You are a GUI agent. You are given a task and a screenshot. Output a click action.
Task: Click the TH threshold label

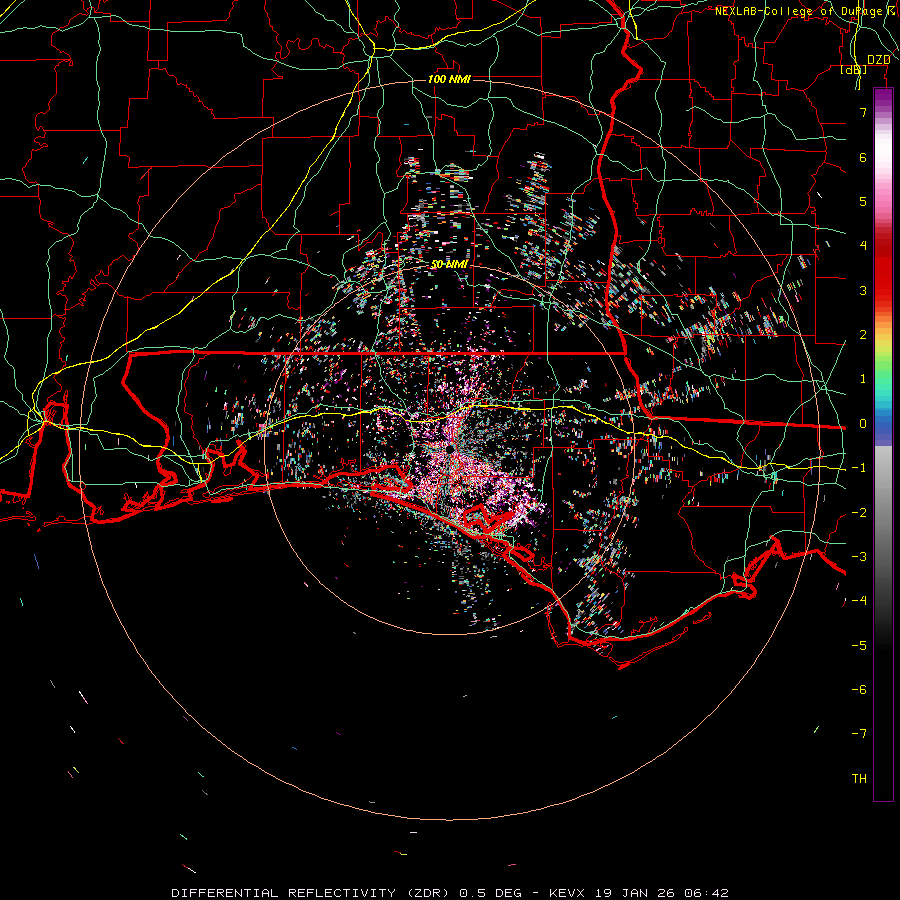point(859,779)
